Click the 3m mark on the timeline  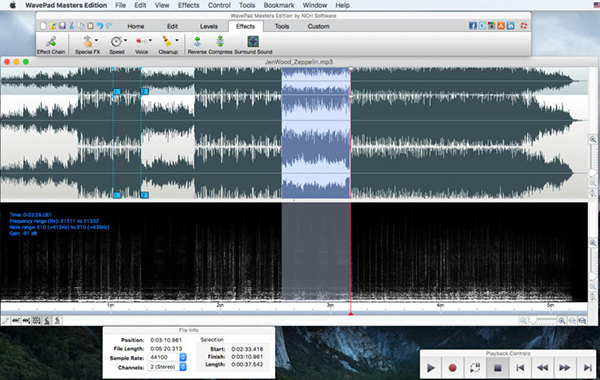click(330, 305)
